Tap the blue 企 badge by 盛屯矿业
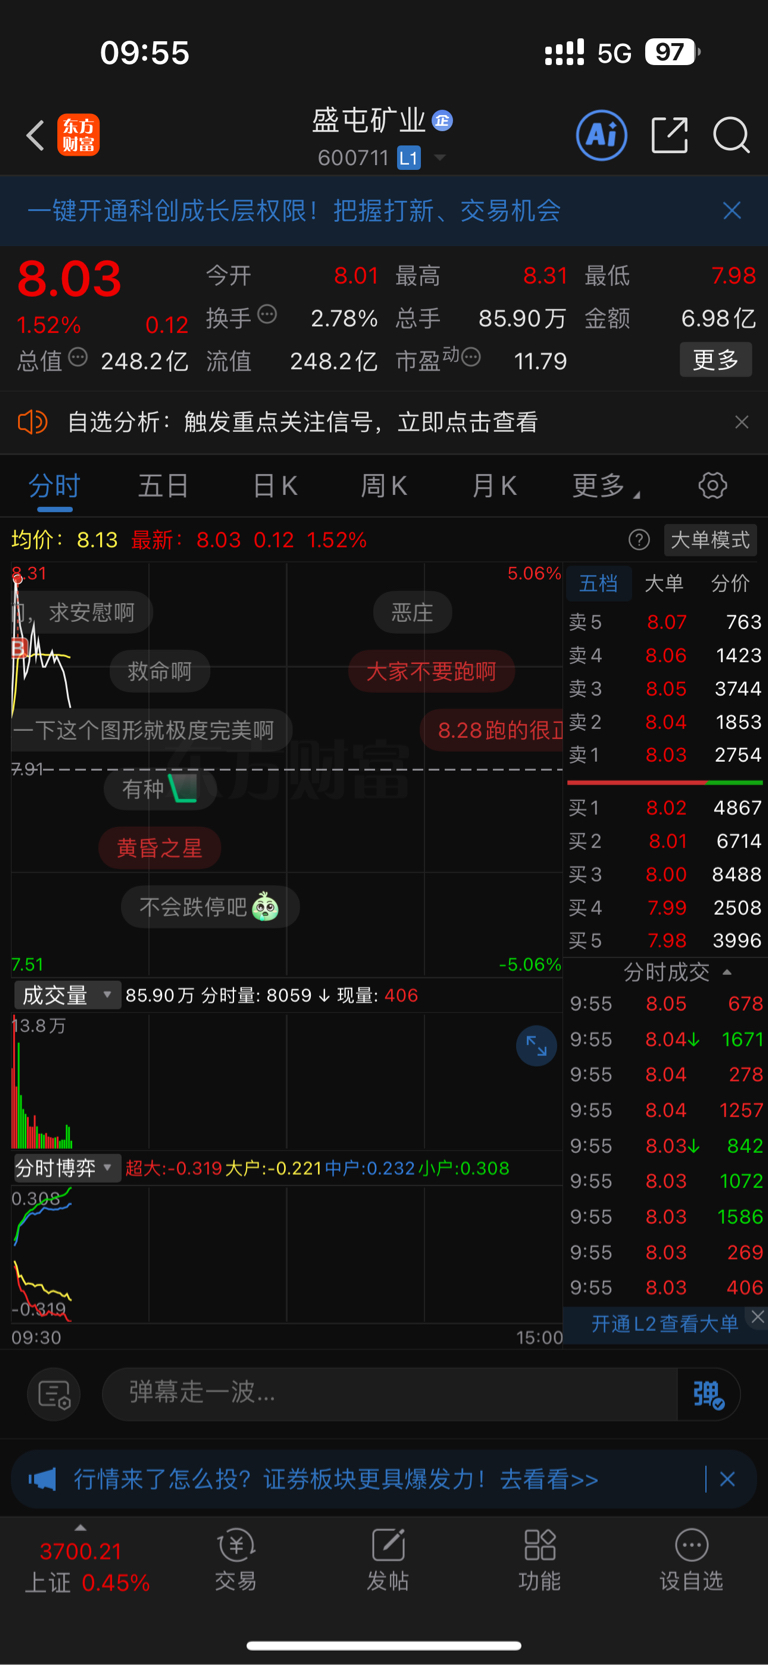The image size is (768, 1665). point(443,121)
